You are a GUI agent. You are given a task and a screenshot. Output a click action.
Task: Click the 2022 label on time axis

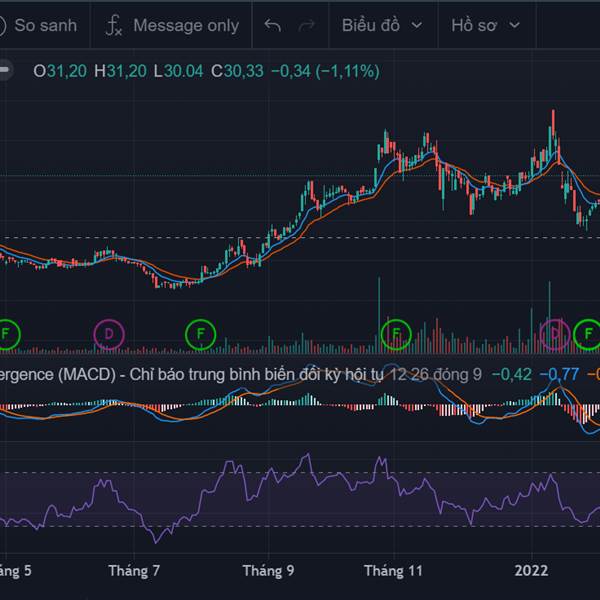[531, 571]
